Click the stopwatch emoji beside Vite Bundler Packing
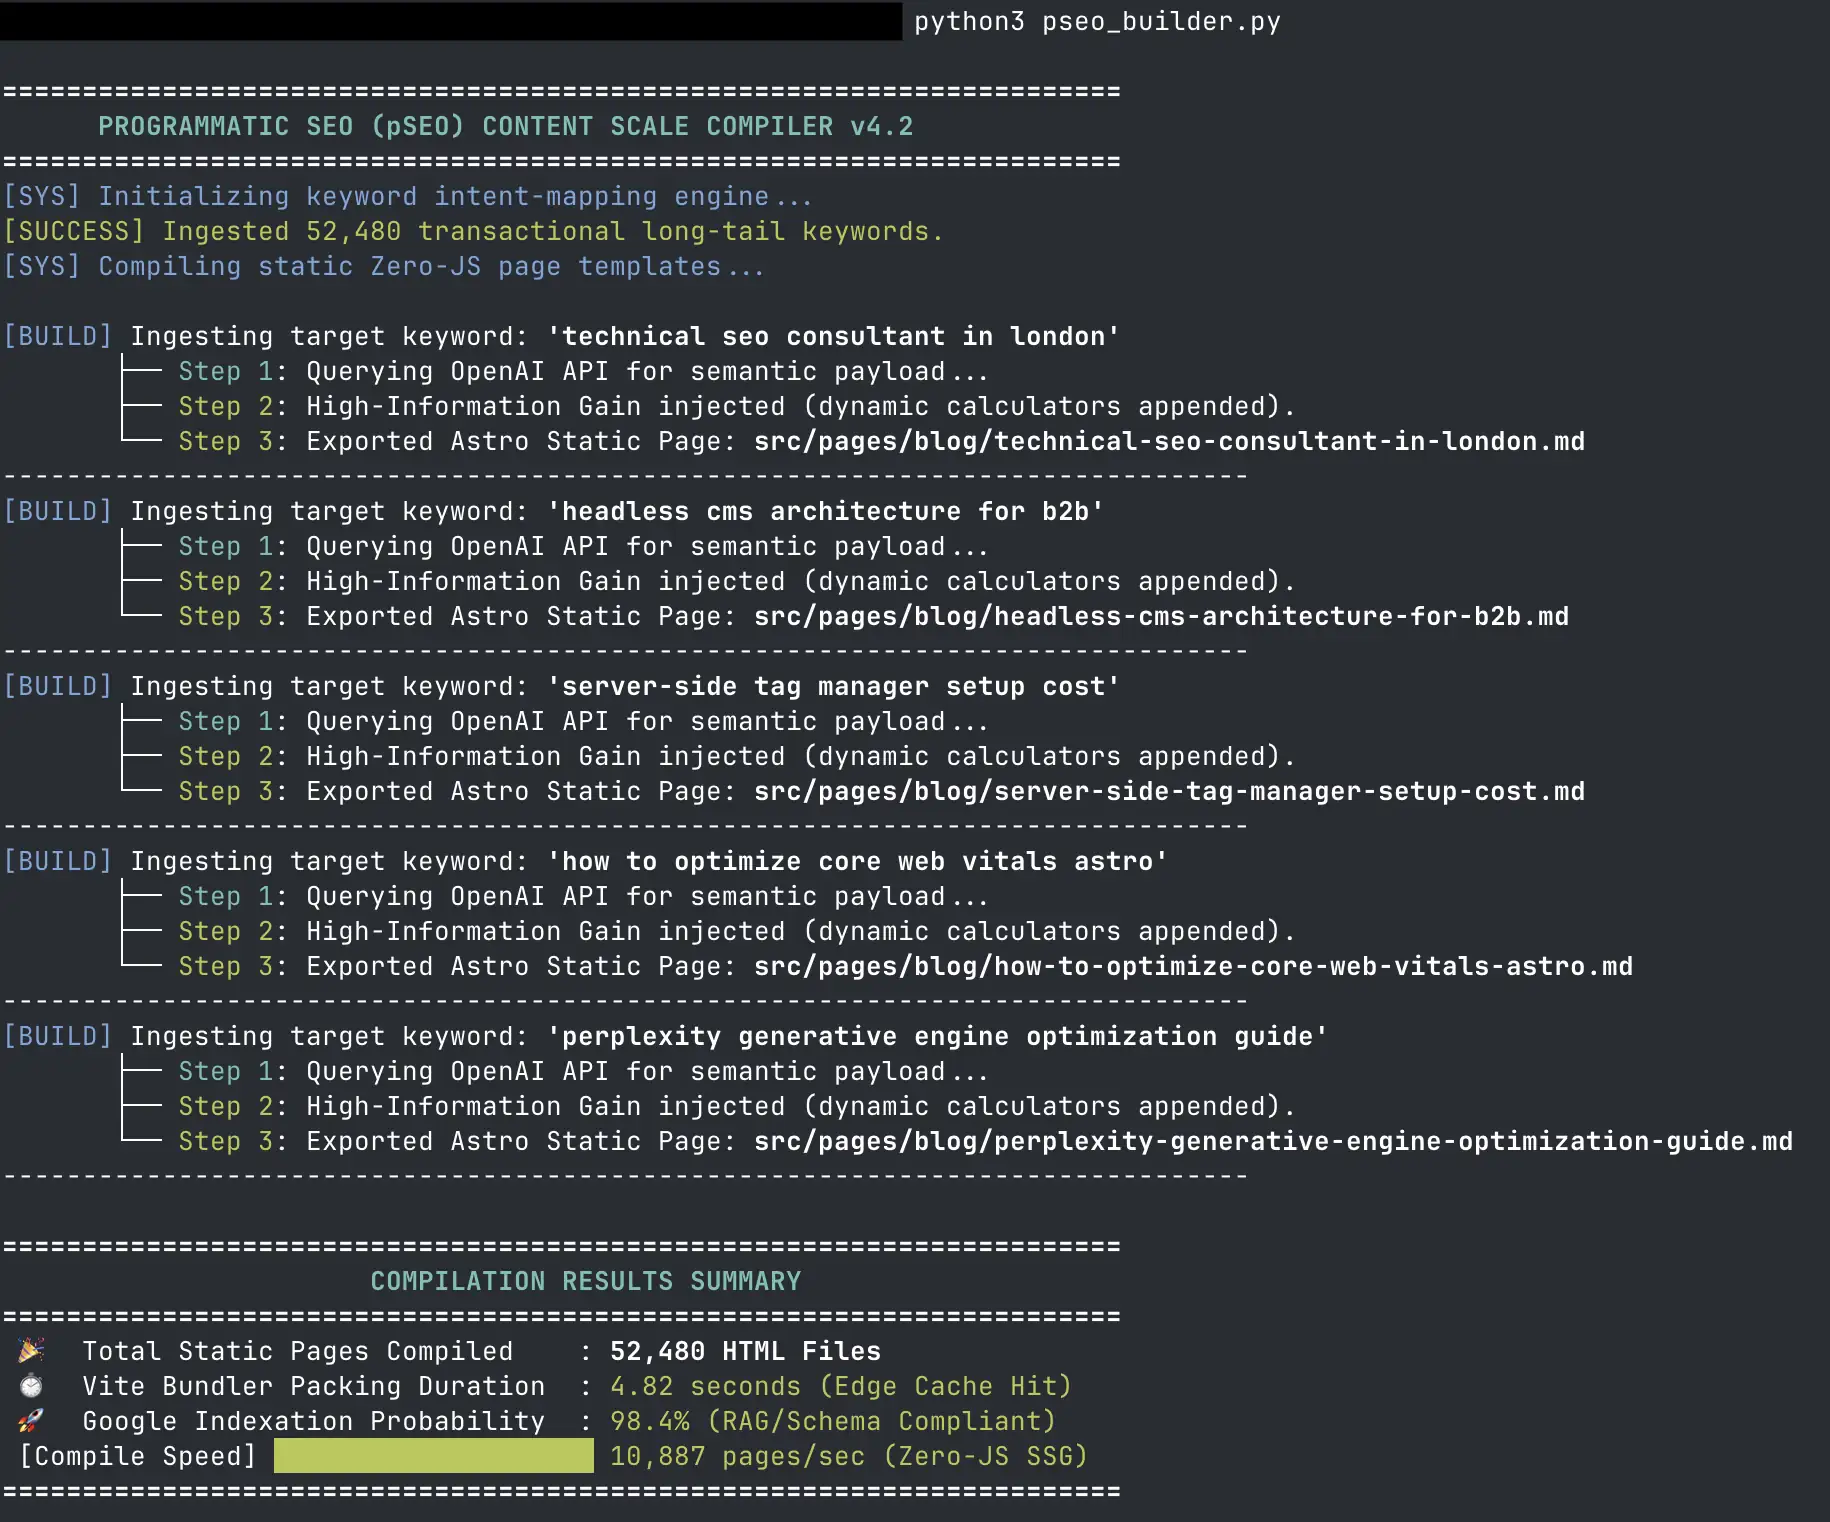The width and height of the screenshot is (1830, 1522). tap(31, 1386)
